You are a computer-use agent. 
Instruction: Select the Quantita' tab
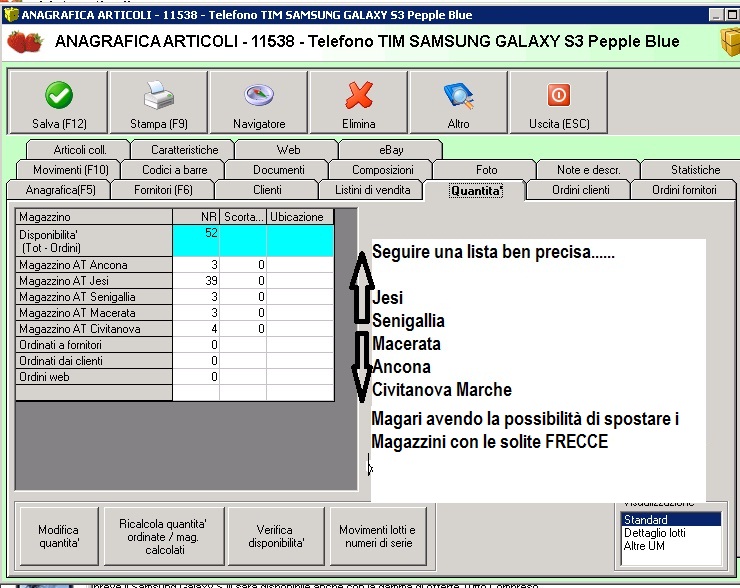tap(476, 190)
